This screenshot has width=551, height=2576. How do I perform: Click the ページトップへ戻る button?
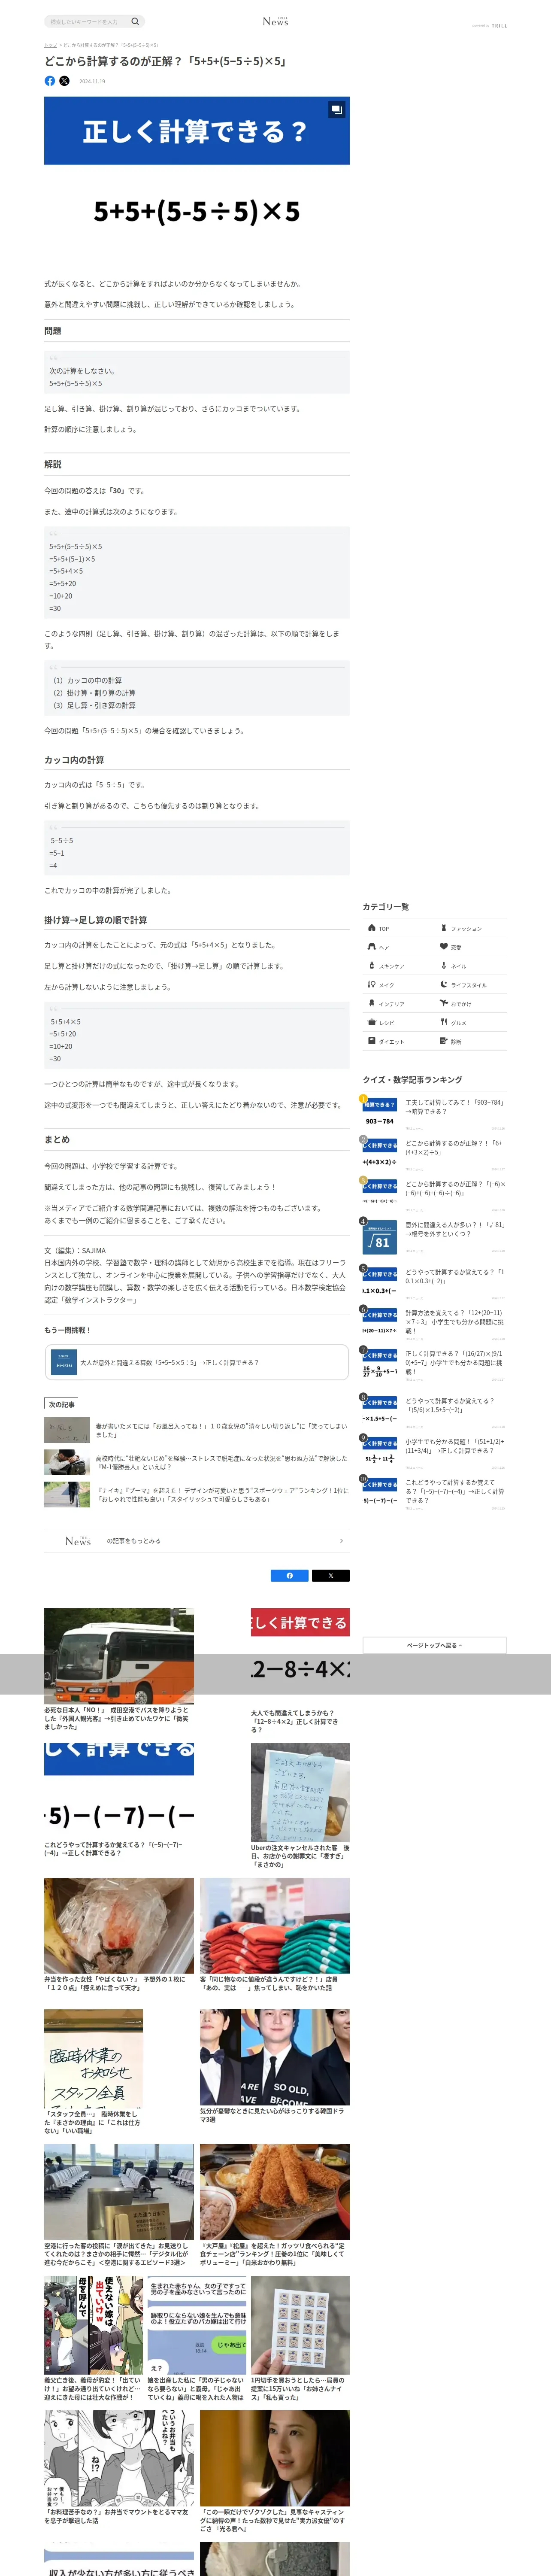pos(434,1645)
